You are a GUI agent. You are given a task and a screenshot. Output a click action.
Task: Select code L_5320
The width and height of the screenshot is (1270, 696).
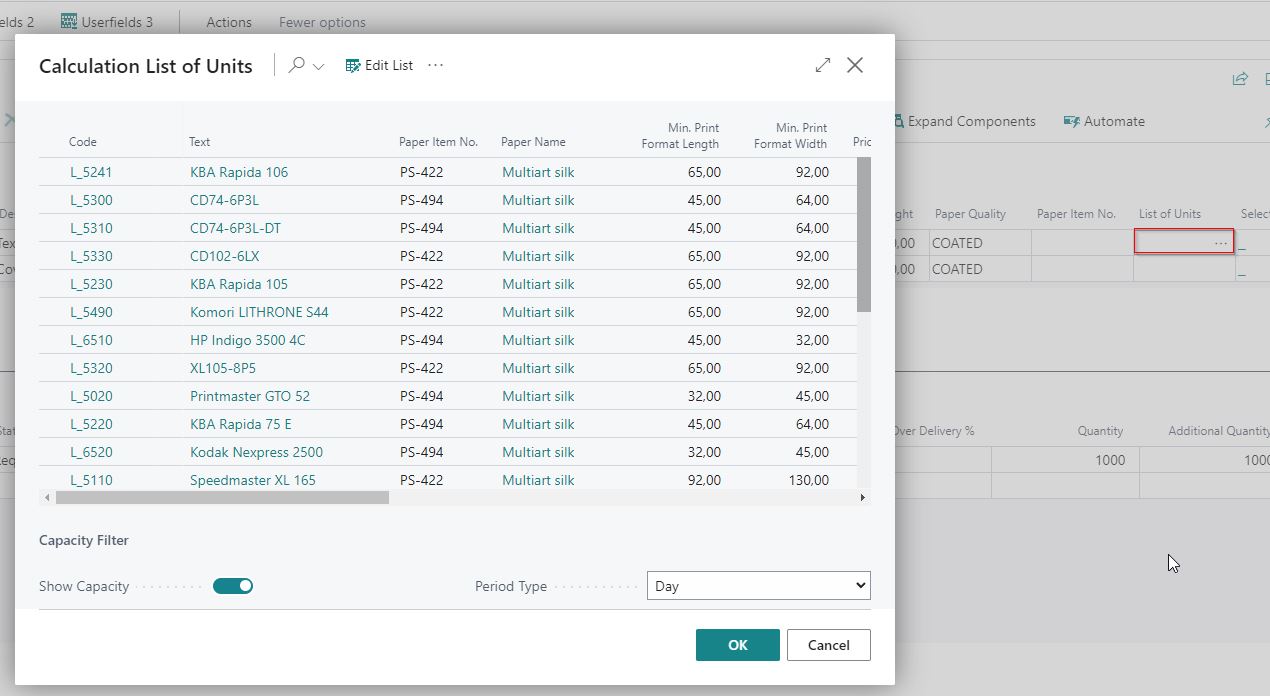[x=91, y=368]
